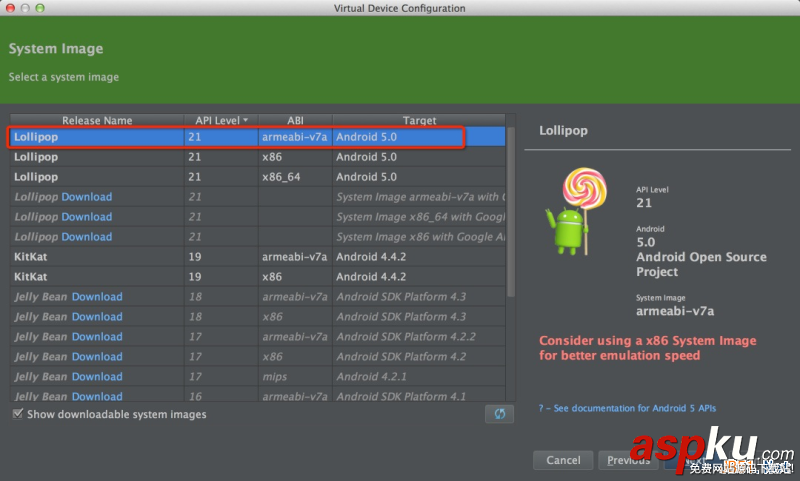Select Lollipop x86 Android 5.0 row
Image resolution: width=800 pixels, height=481 pixels.
click(x=258, y=157)
